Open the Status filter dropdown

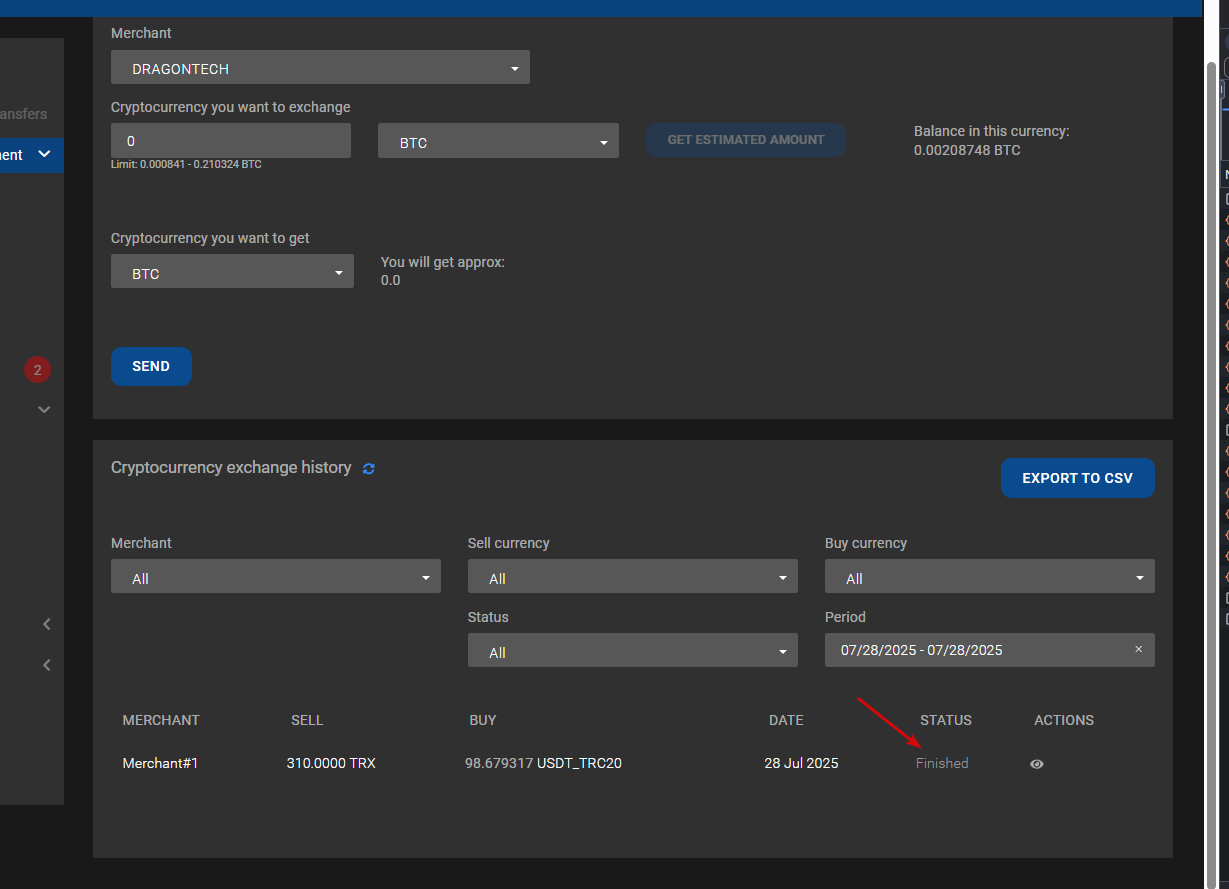point(633,650)
